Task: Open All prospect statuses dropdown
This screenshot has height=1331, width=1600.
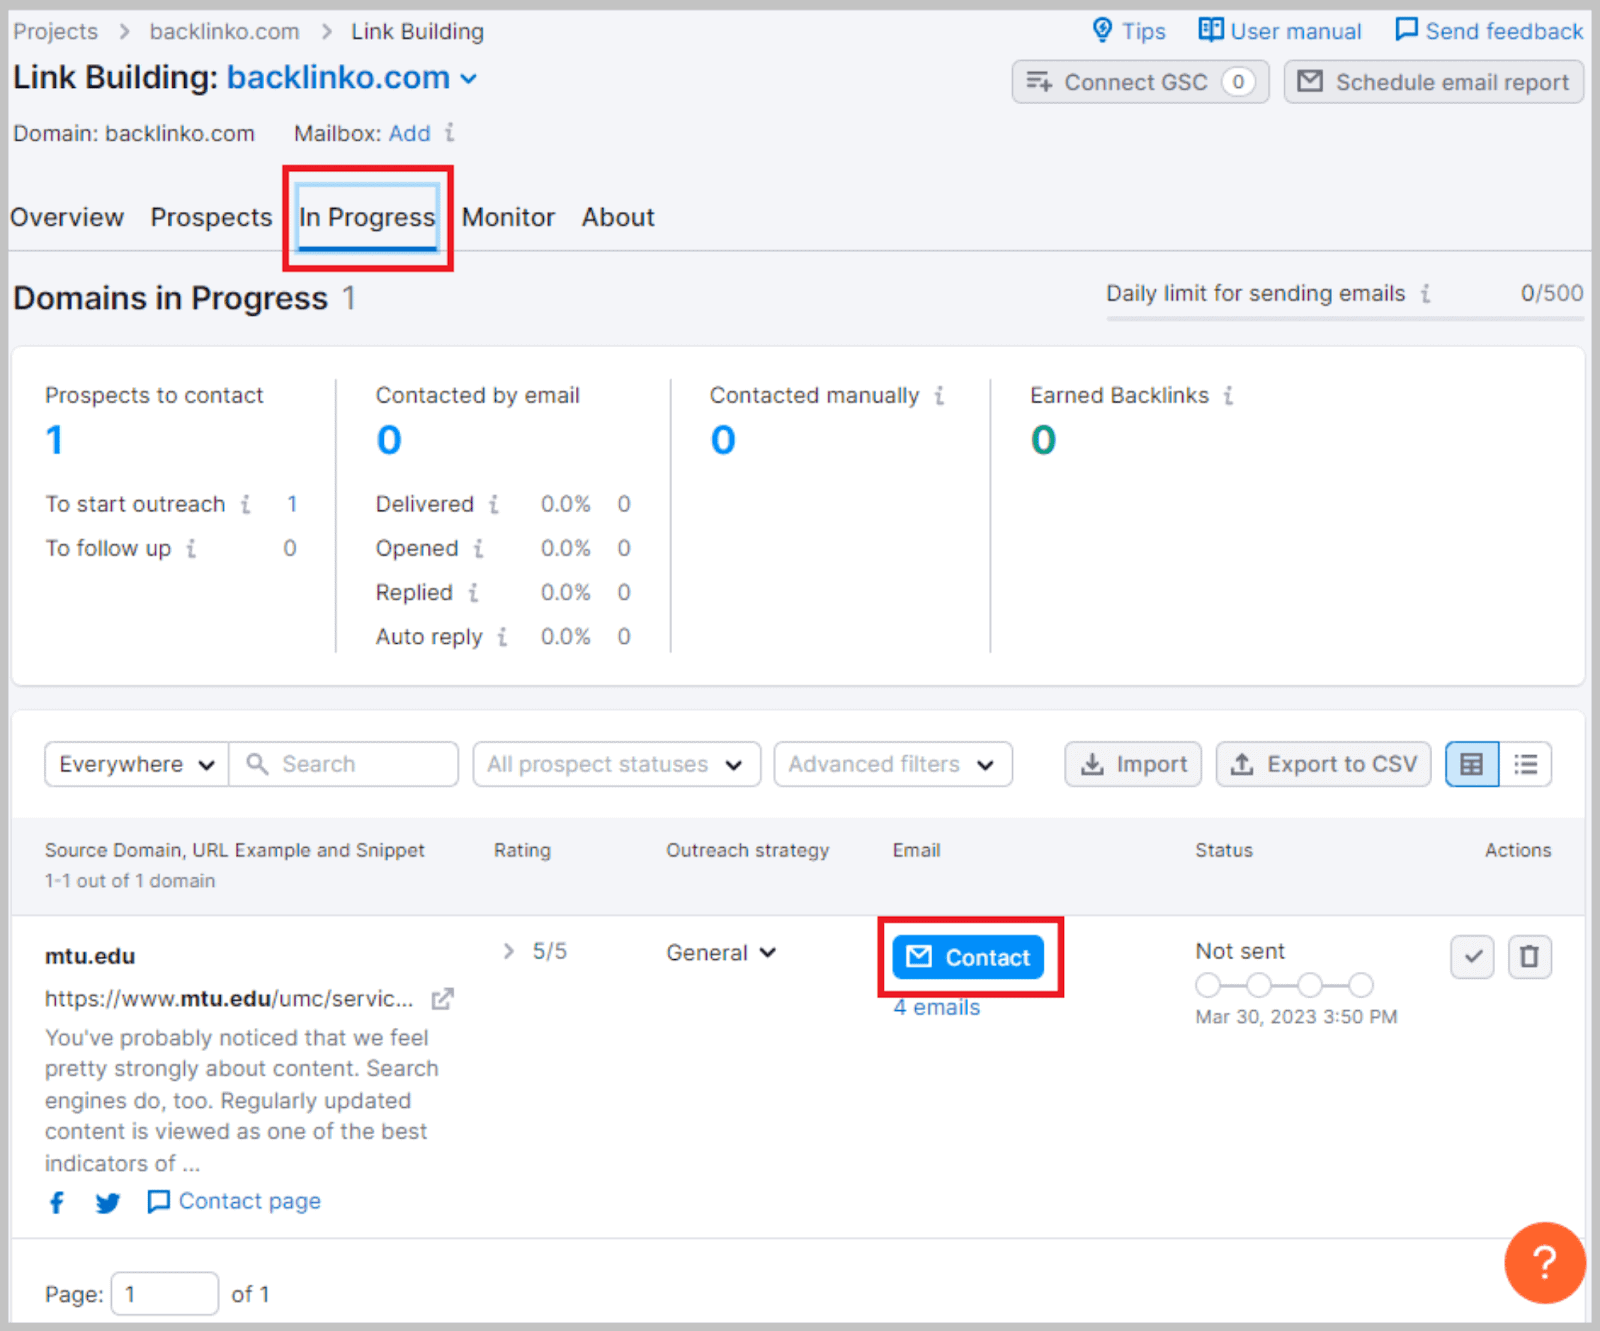Action: (616, 764)
